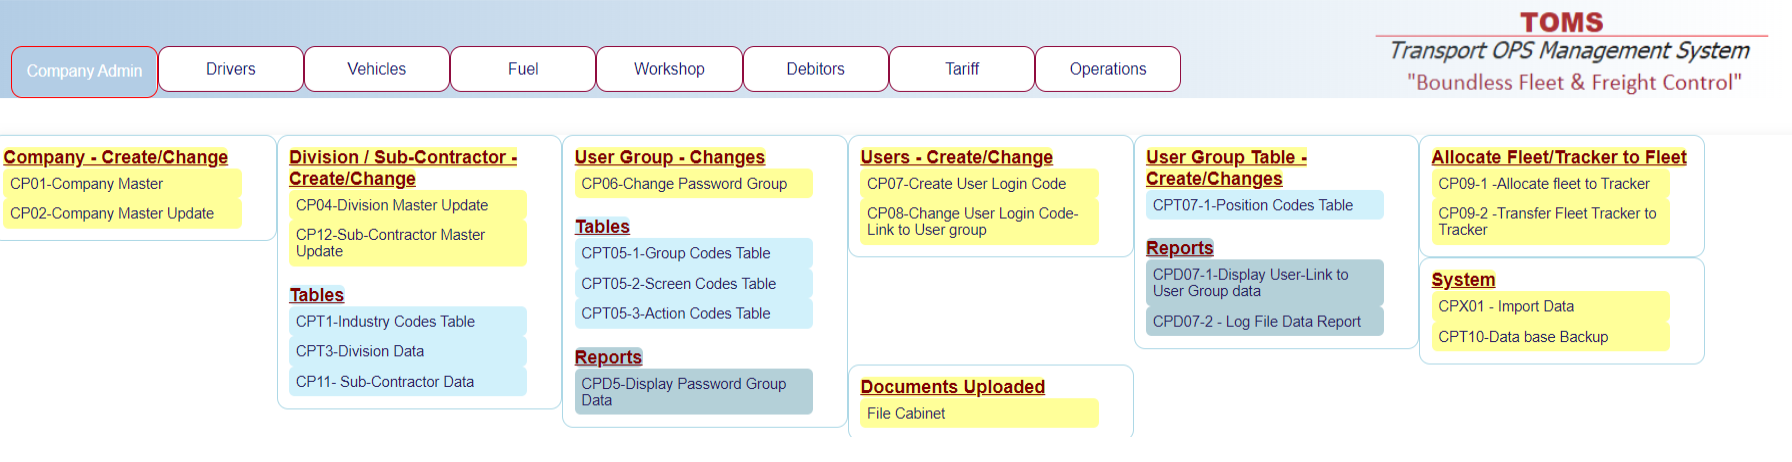The width and height of the screenshot is (1792, 462).
Task: Open CPT1-Industry Codes Table
Action: coord(385,322)
